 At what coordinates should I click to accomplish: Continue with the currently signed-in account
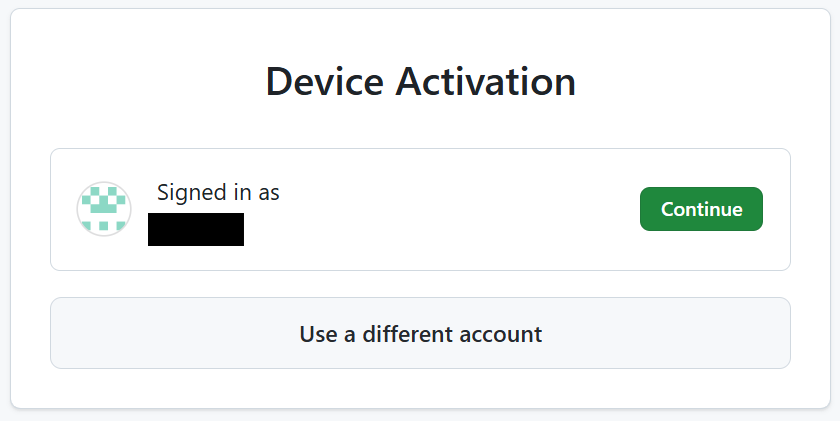point(701,209)
